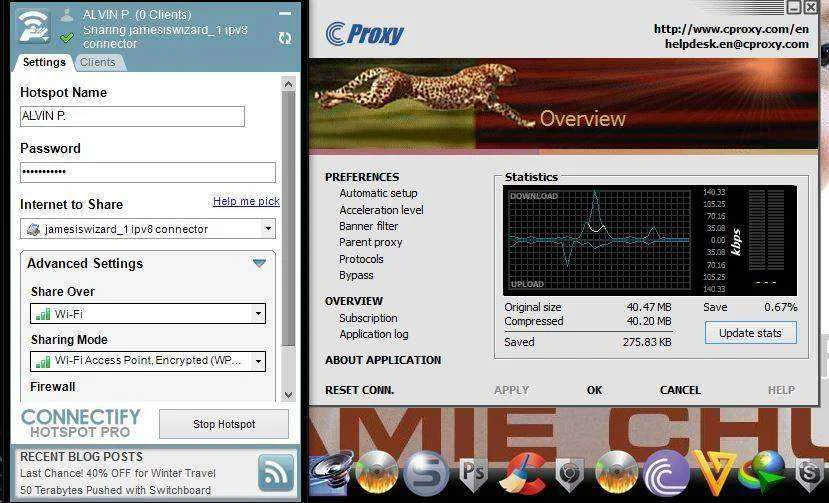Open the Chrome shield icon in the dock

pyautogui.click(x=569, y=474)
